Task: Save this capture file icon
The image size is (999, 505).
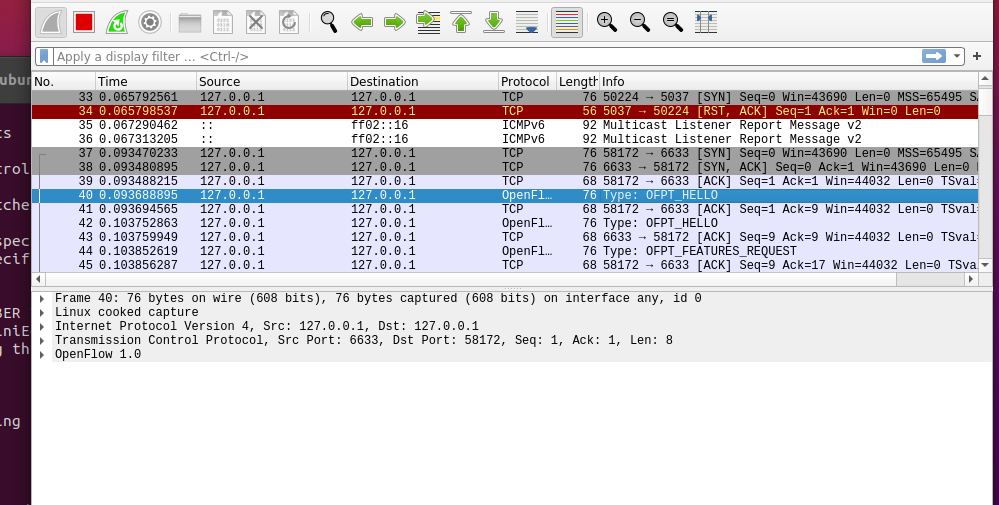Action: tap(222, 22)
